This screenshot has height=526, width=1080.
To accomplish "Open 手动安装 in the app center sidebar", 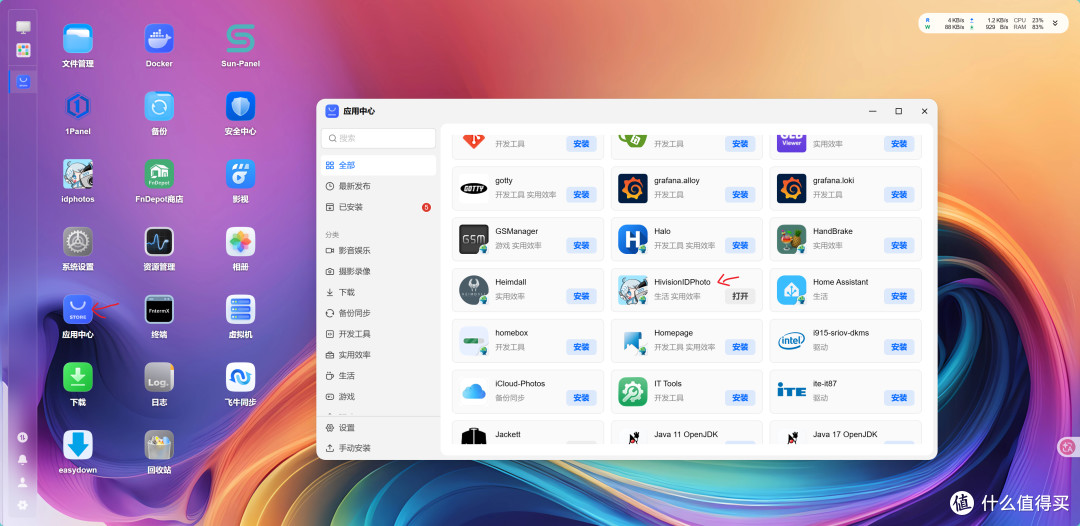I will click(x=378, y=448).
